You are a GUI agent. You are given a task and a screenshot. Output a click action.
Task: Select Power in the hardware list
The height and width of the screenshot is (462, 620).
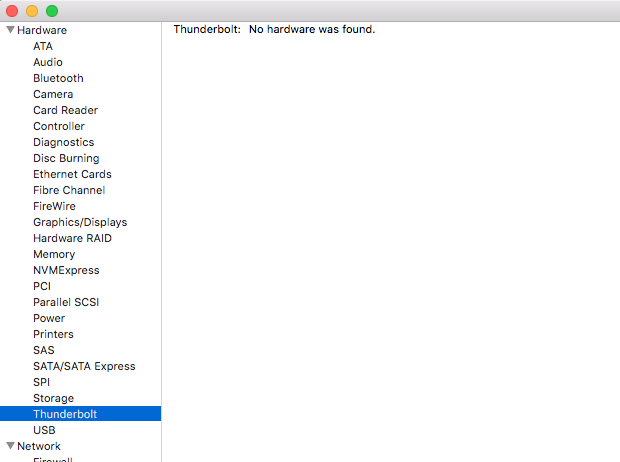(49, 318)
